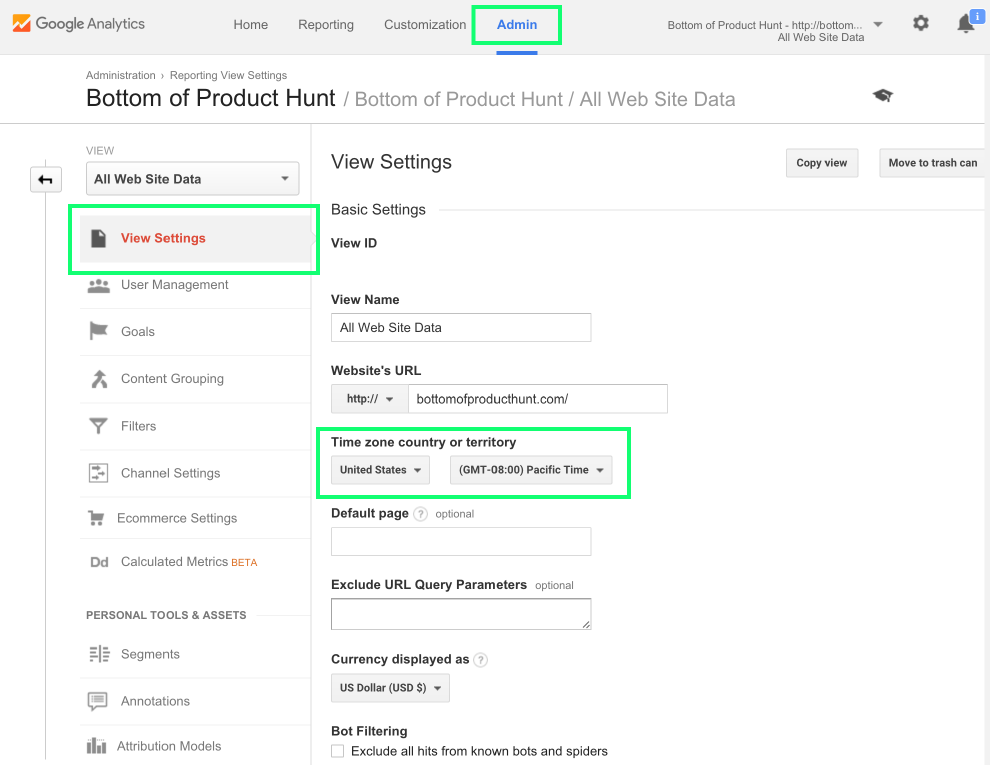The image size is (990, 765).
Task: Click the graduation cap education icon
Action: coord(883,96)
